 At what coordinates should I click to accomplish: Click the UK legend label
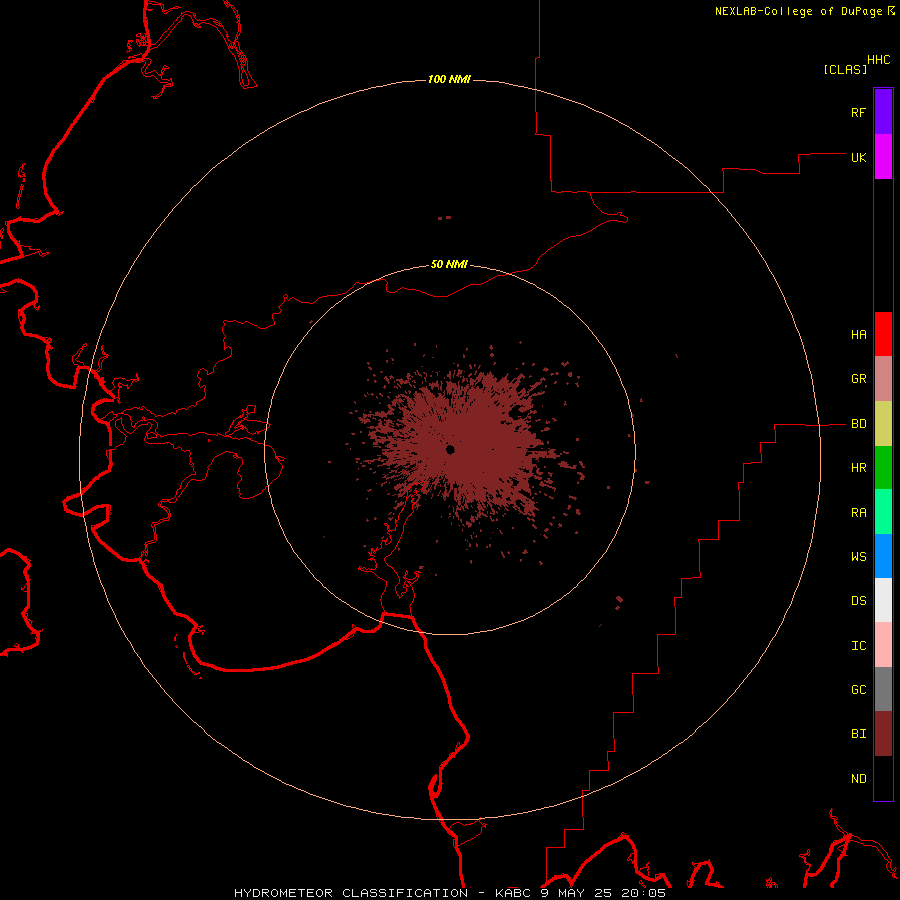858,157
